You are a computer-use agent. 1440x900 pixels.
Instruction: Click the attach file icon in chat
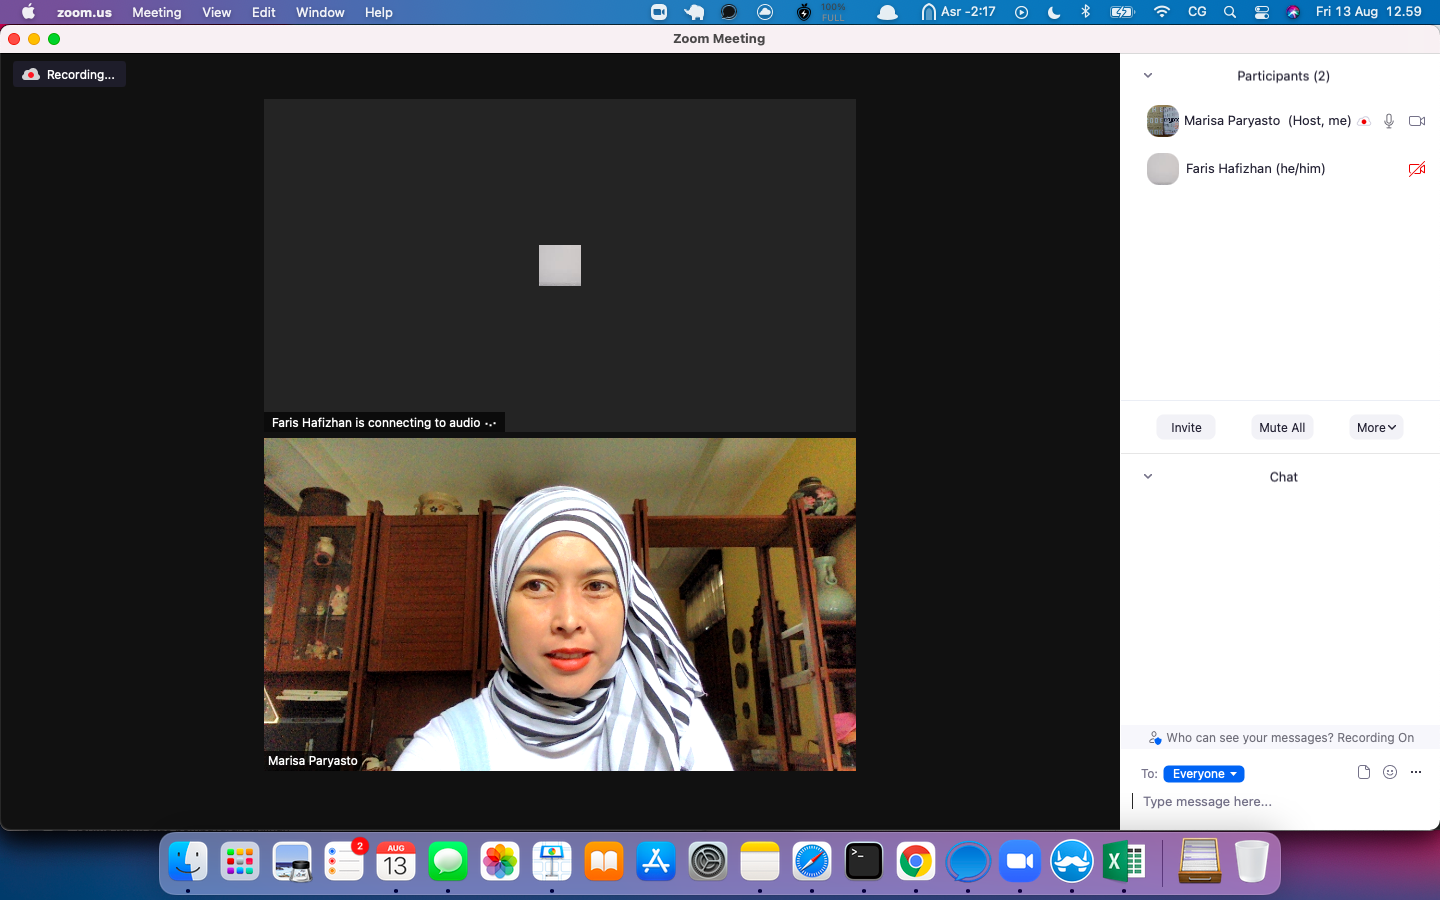1364,772
